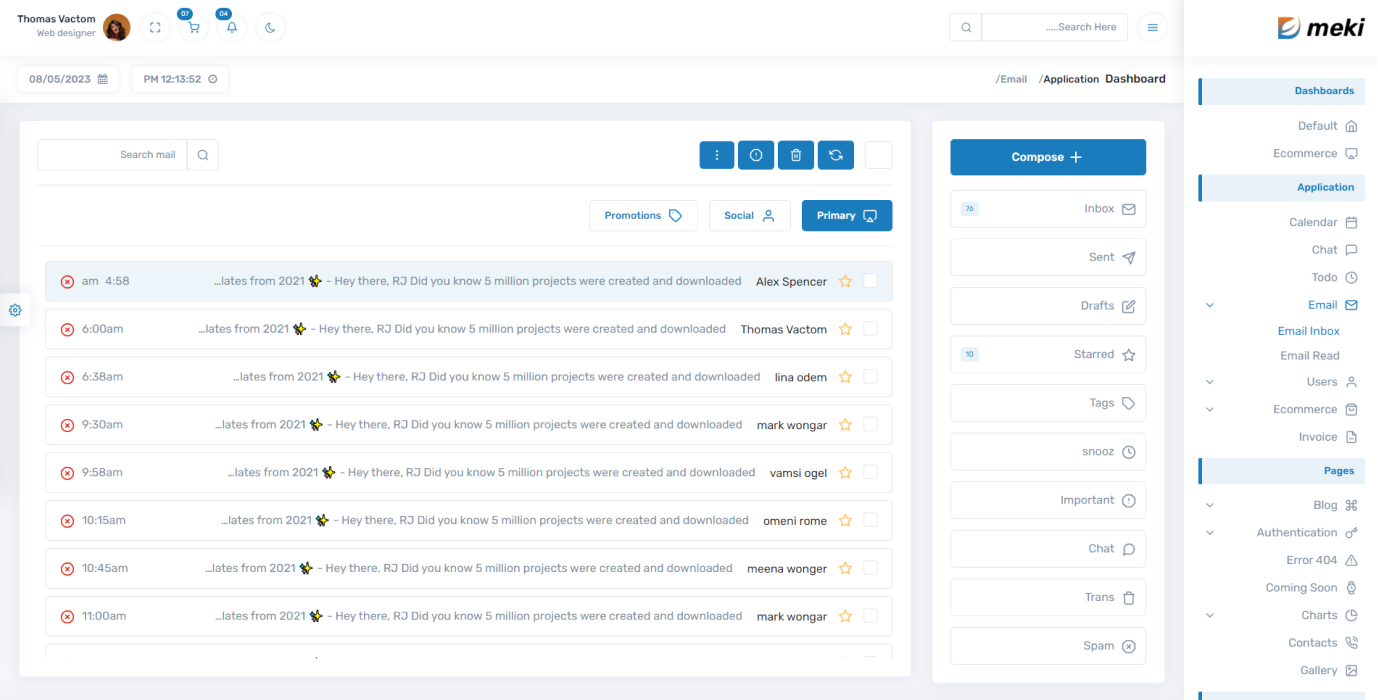Expand the Authentication section under Pages
Viewport: 1378px width, 700px height.
tap(1209, 532)
